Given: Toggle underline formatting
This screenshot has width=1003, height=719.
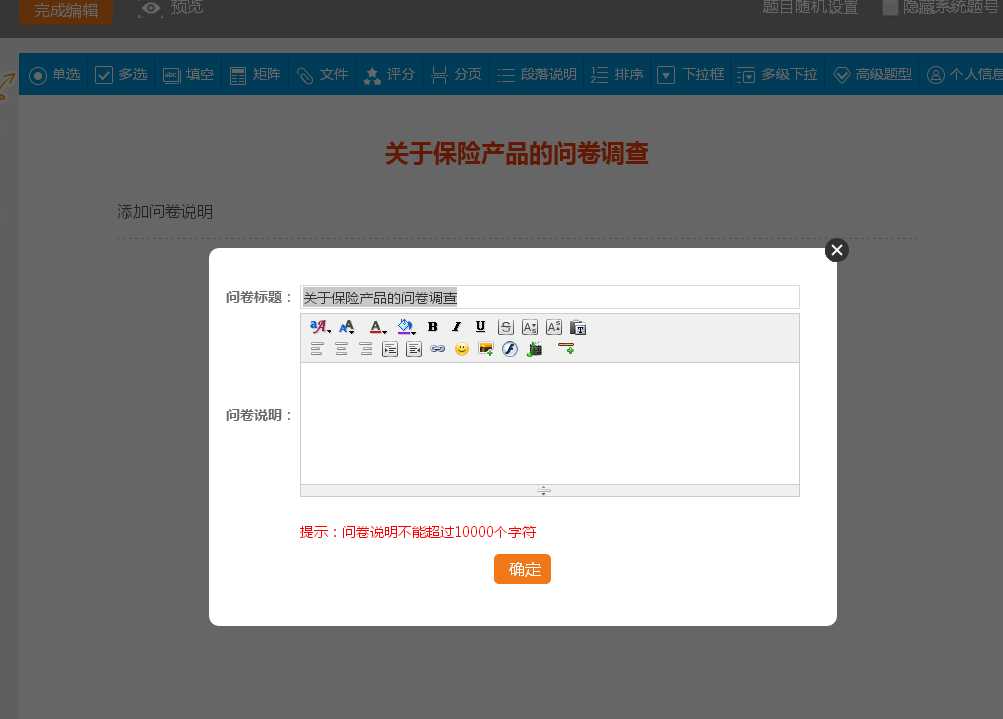Looking at the screenshot, I should tap(480, 328).
